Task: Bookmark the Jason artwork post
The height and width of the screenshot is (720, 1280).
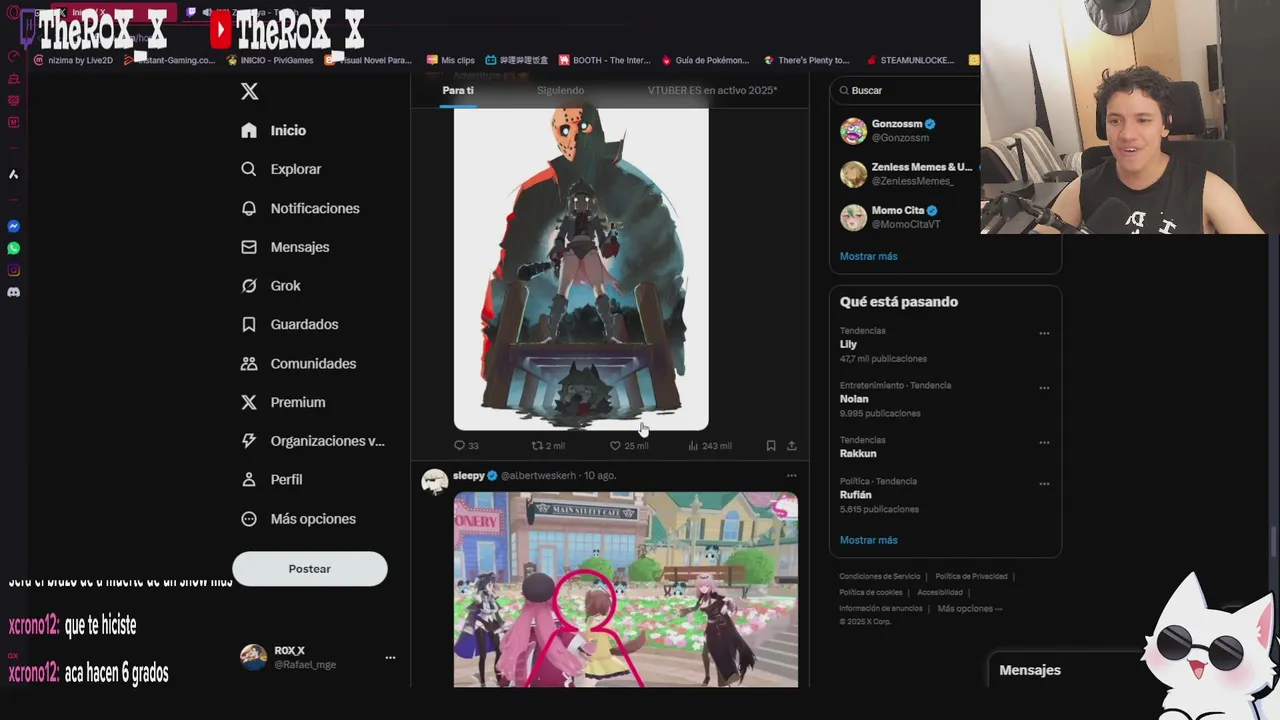Action: tap(771, 446)
